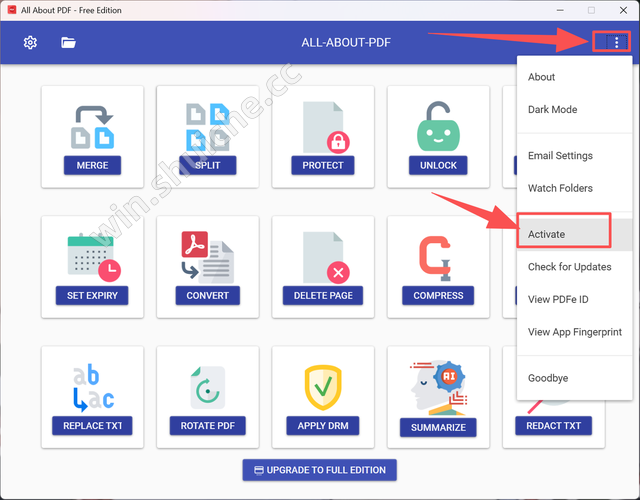Click the open folder icon
This screenshot has width=640, height=500.
pyautogui.click(x=68, y=43)
